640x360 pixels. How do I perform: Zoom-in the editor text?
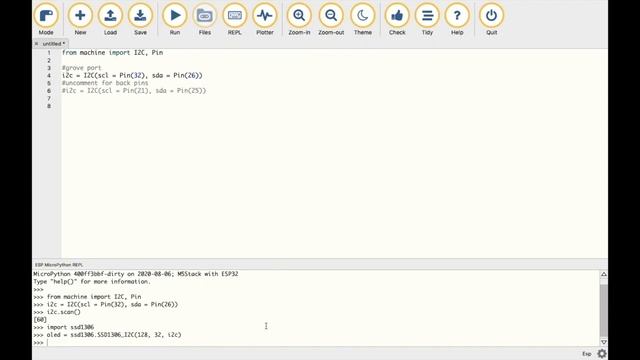tap(299, 19)
